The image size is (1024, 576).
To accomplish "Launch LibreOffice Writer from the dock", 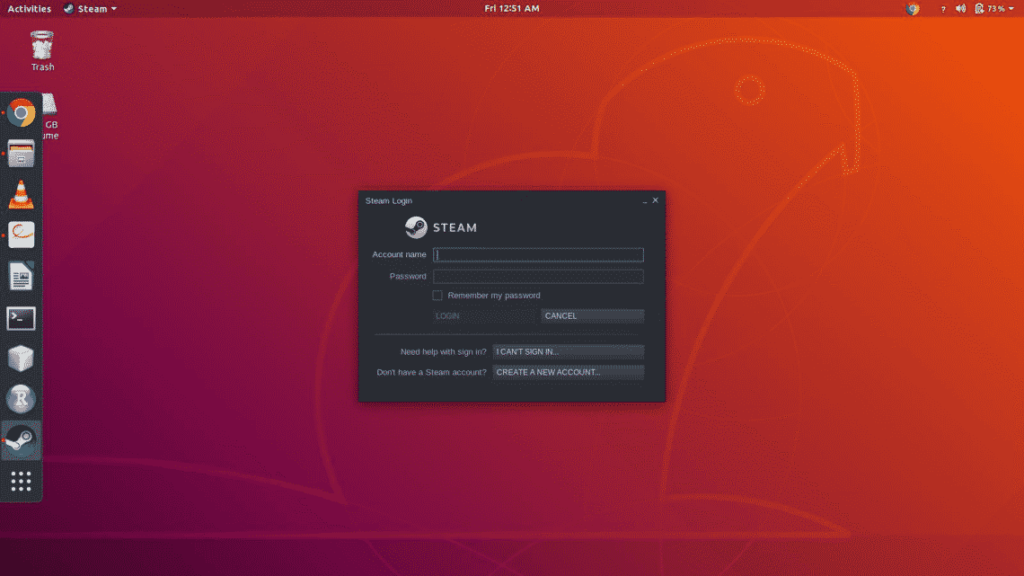I will pyautogui.click(x=20, y=276).
